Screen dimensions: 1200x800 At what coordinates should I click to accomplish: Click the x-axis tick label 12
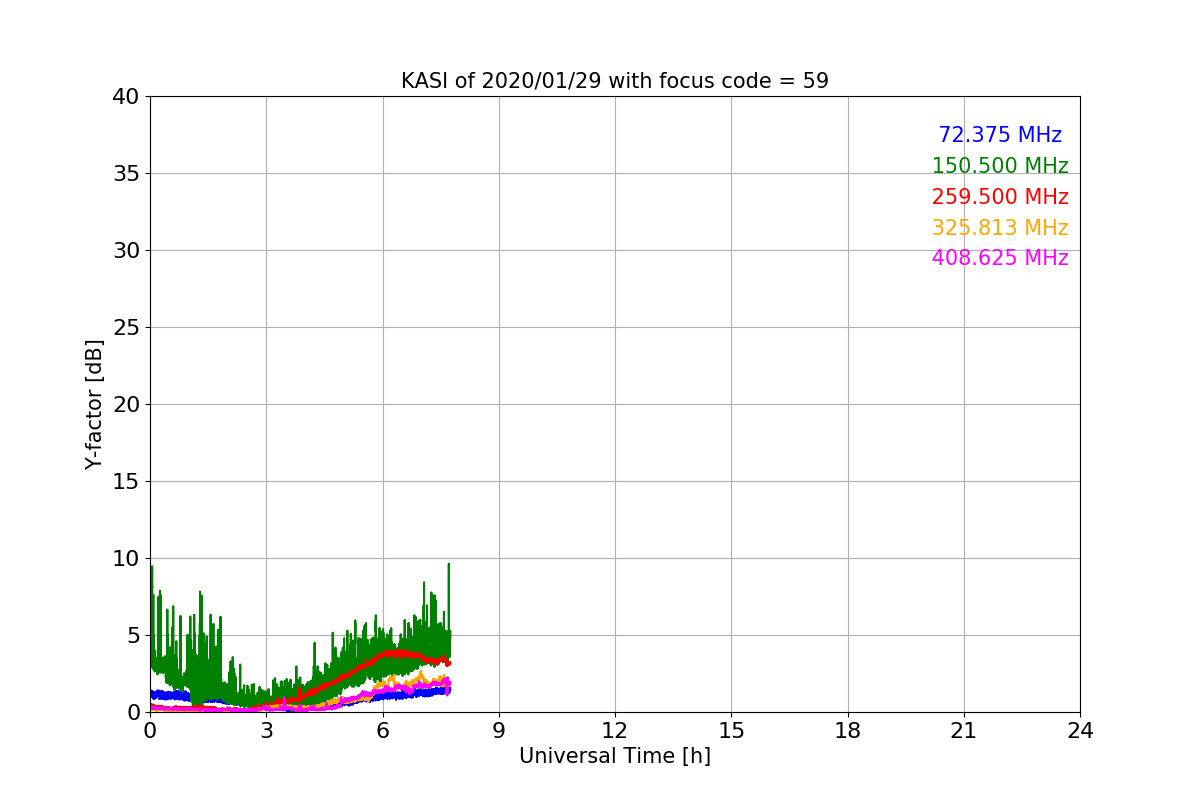click(x=615, y=731)
